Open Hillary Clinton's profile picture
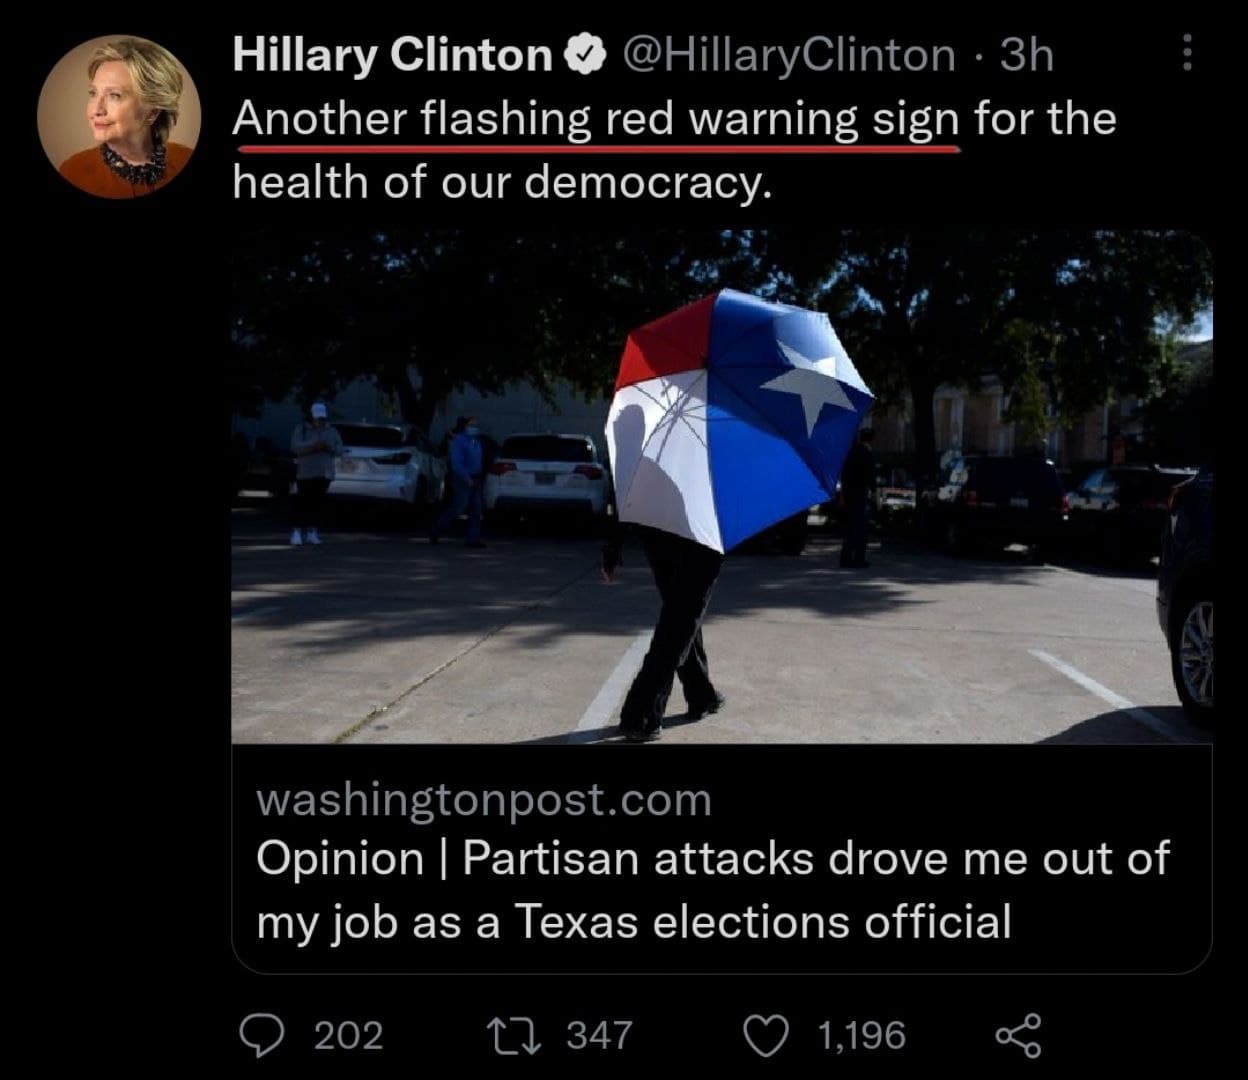 [119, 116]
